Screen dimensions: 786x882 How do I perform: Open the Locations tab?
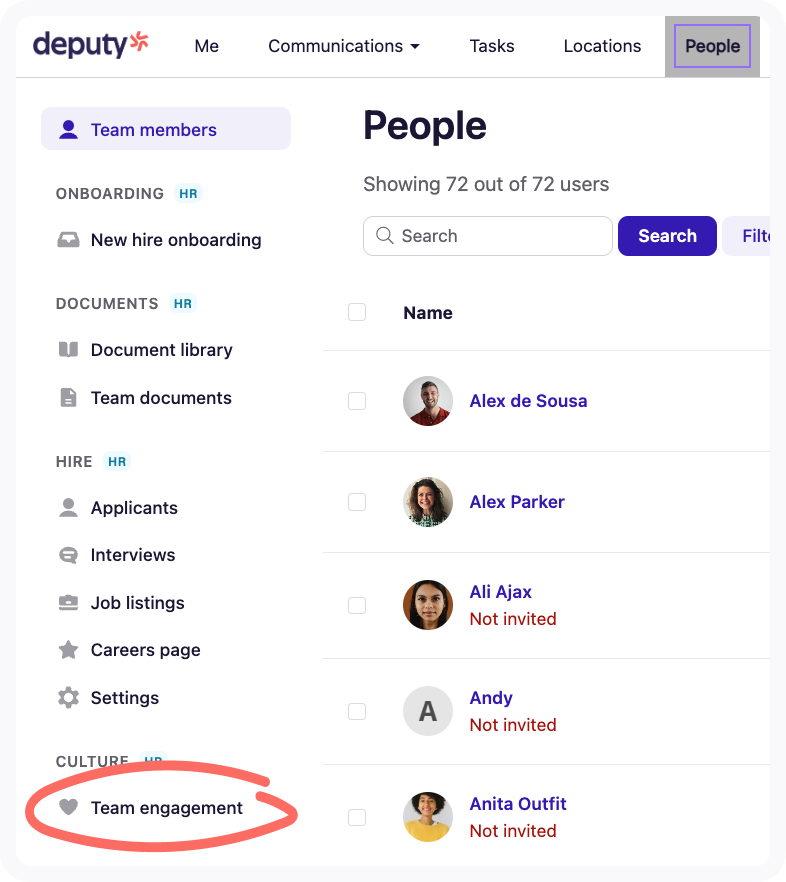tap(602, 46)
